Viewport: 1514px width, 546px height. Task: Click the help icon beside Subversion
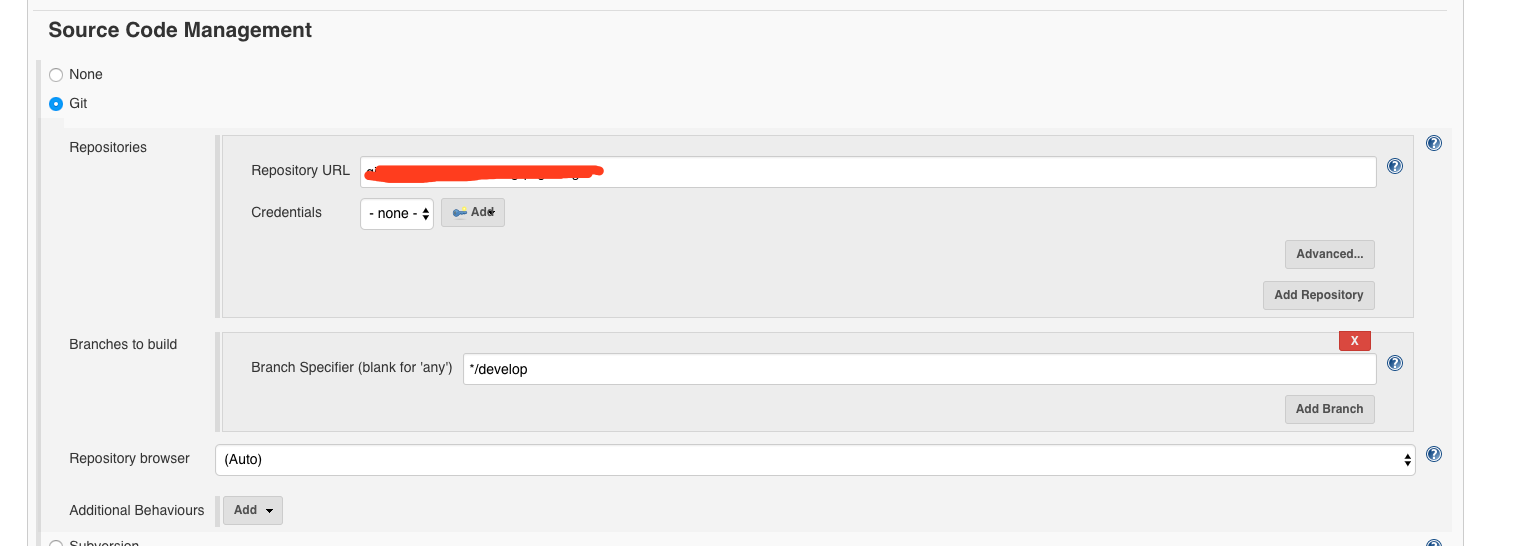1433,543
